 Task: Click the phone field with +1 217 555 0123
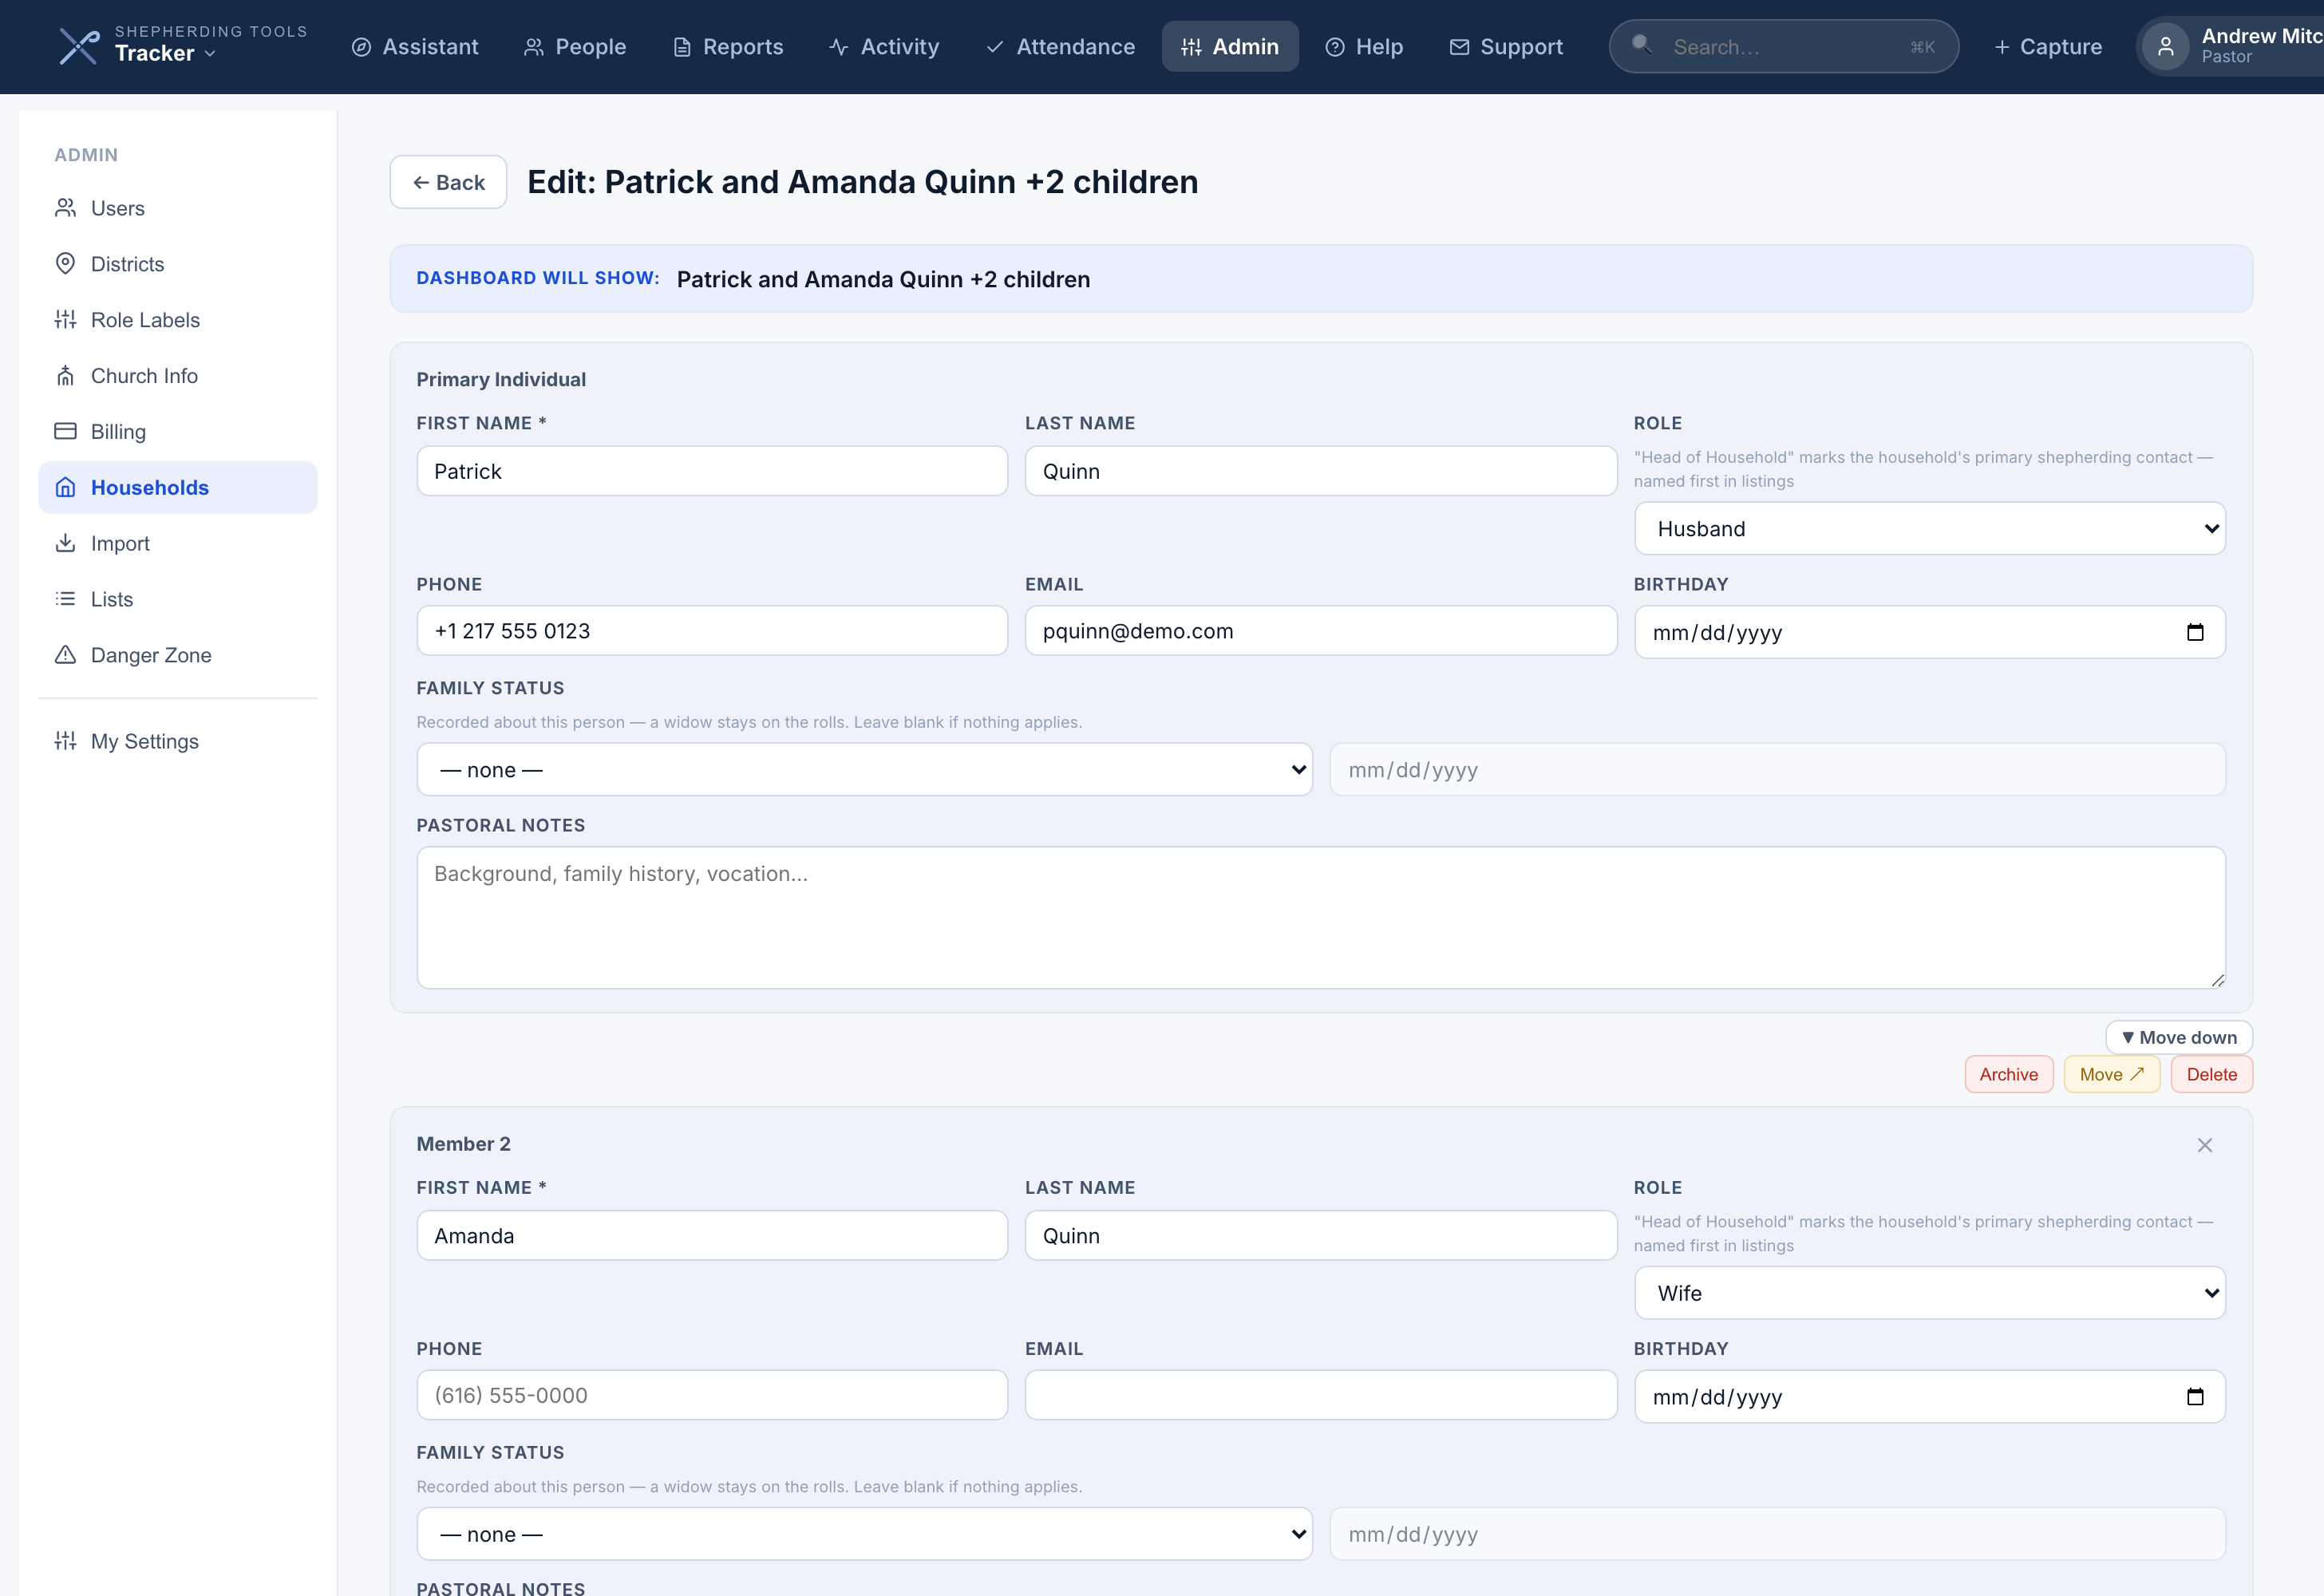point(712,631)
